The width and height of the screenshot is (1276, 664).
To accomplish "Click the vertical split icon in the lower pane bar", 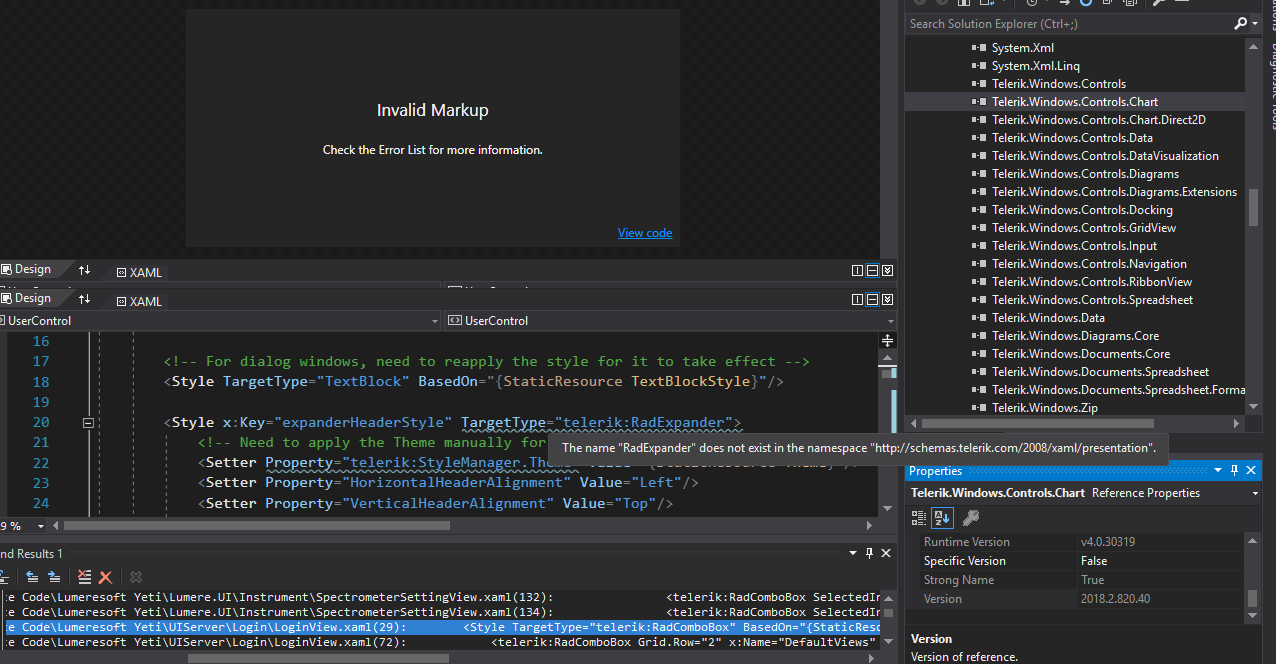I will pyautogui.click(x=857, y=300).
